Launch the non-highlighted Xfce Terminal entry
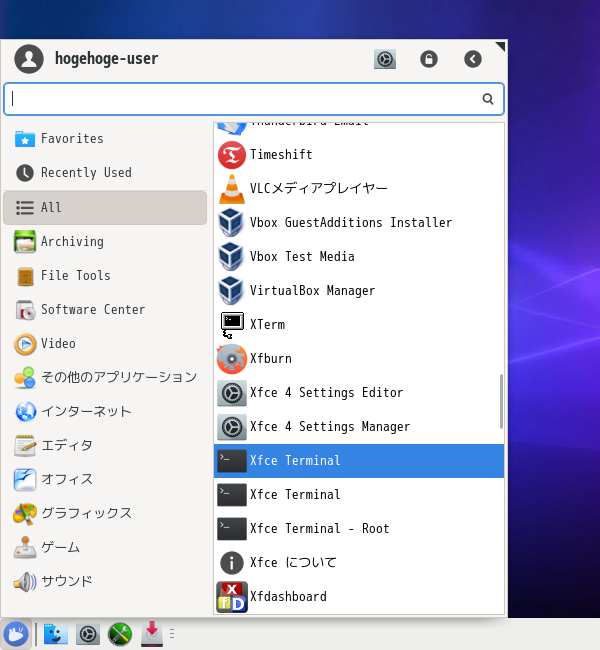 pos(359,495)
